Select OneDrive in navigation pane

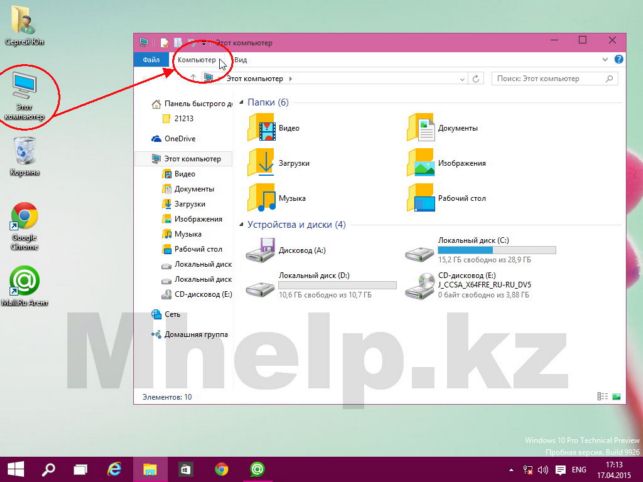tap(173, 139)
